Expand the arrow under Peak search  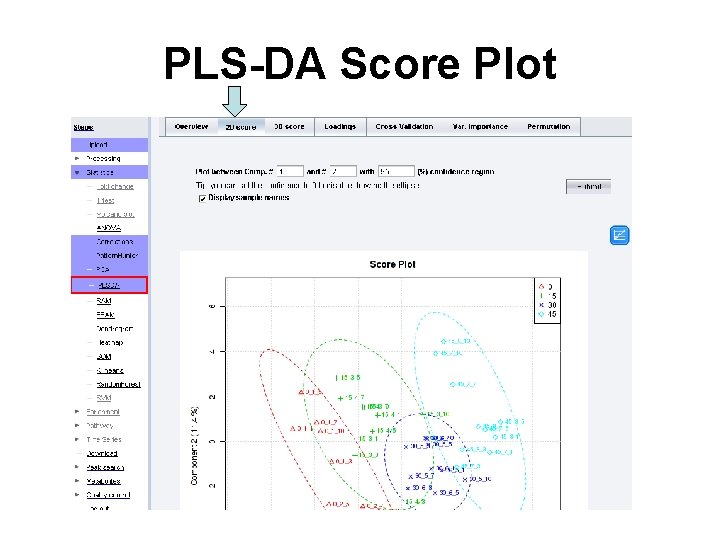(77, 481)
